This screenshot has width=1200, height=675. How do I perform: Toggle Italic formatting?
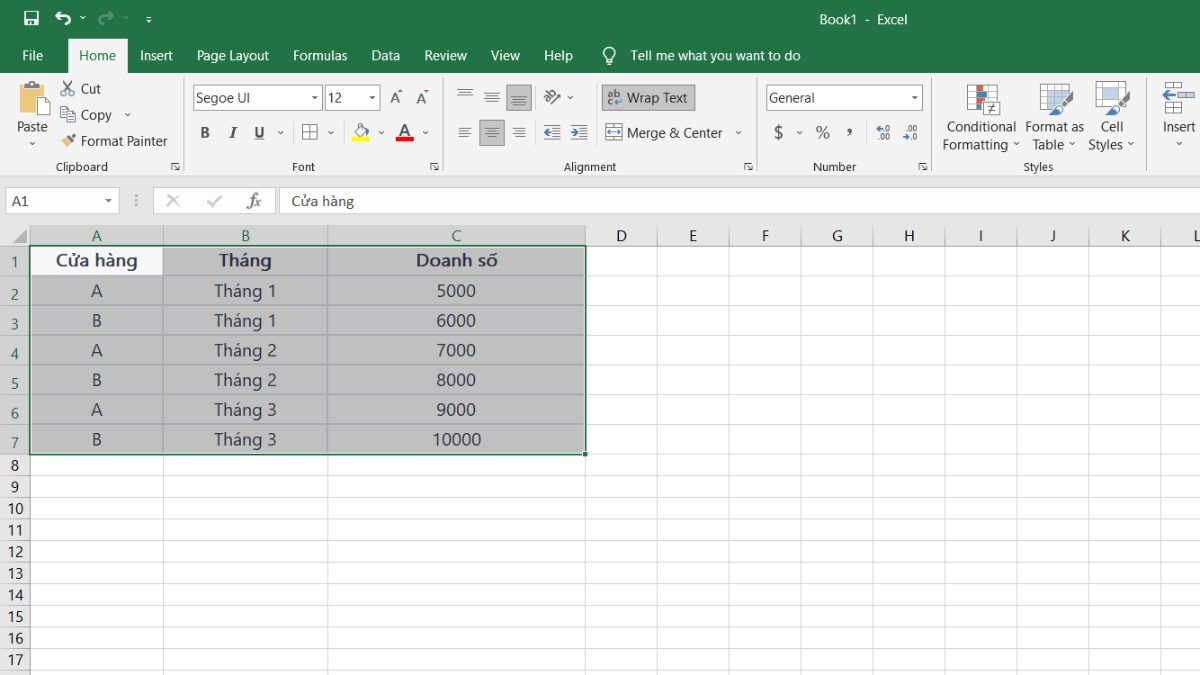(x=232, y=133)
